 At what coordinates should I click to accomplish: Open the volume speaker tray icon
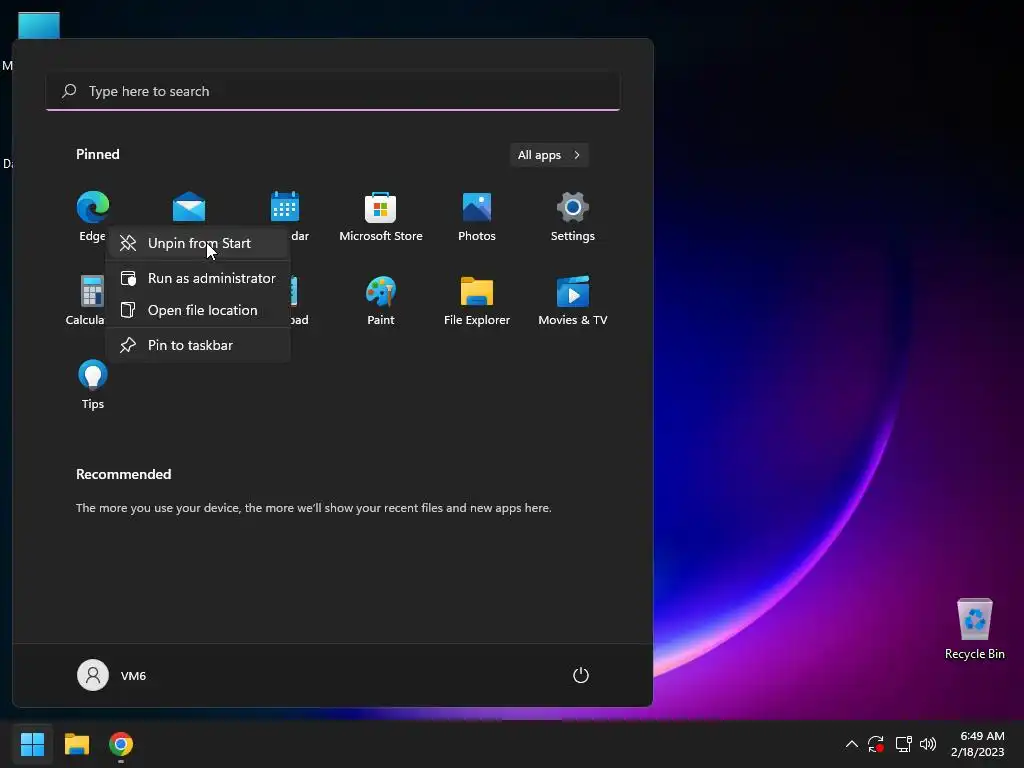928,744
